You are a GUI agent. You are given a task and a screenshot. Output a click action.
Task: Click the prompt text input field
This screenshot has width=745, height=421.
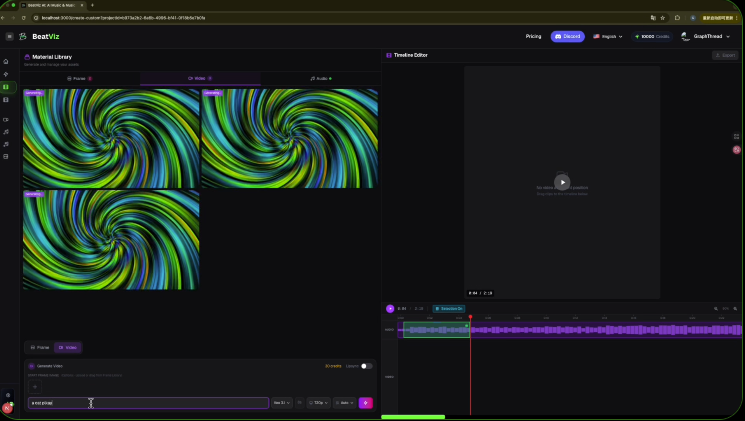148,403
